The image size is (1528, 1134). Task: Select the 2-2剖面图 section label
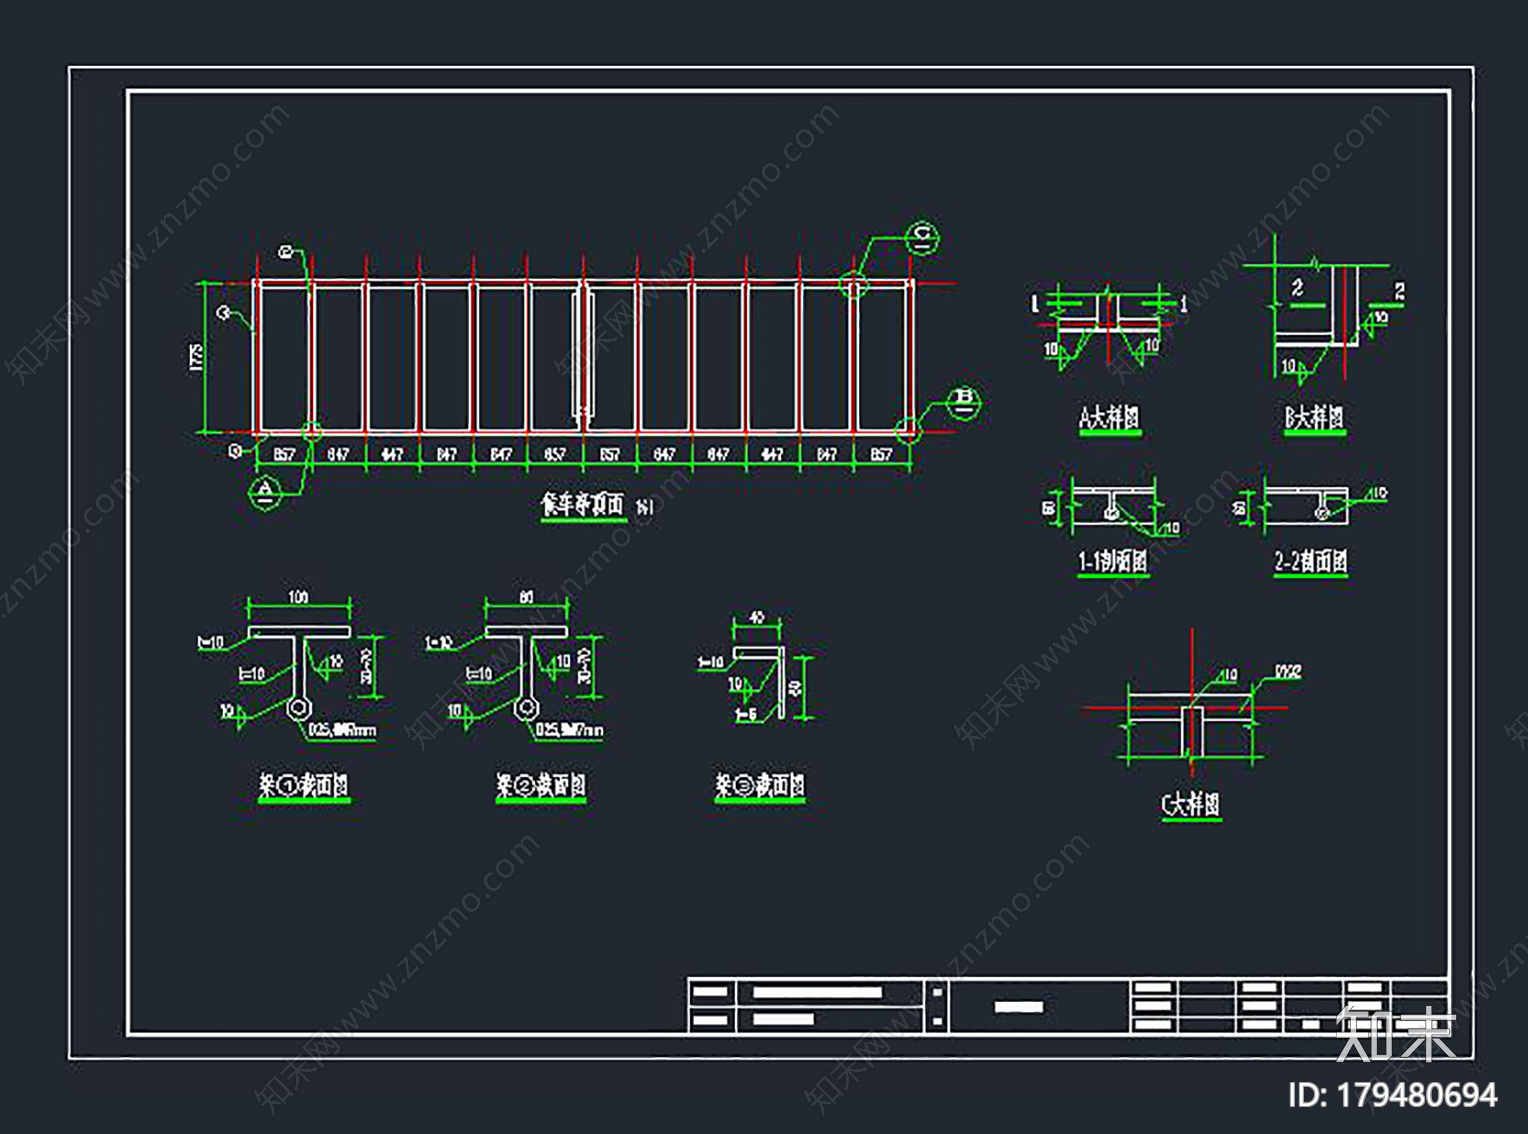pos(1311,562)
